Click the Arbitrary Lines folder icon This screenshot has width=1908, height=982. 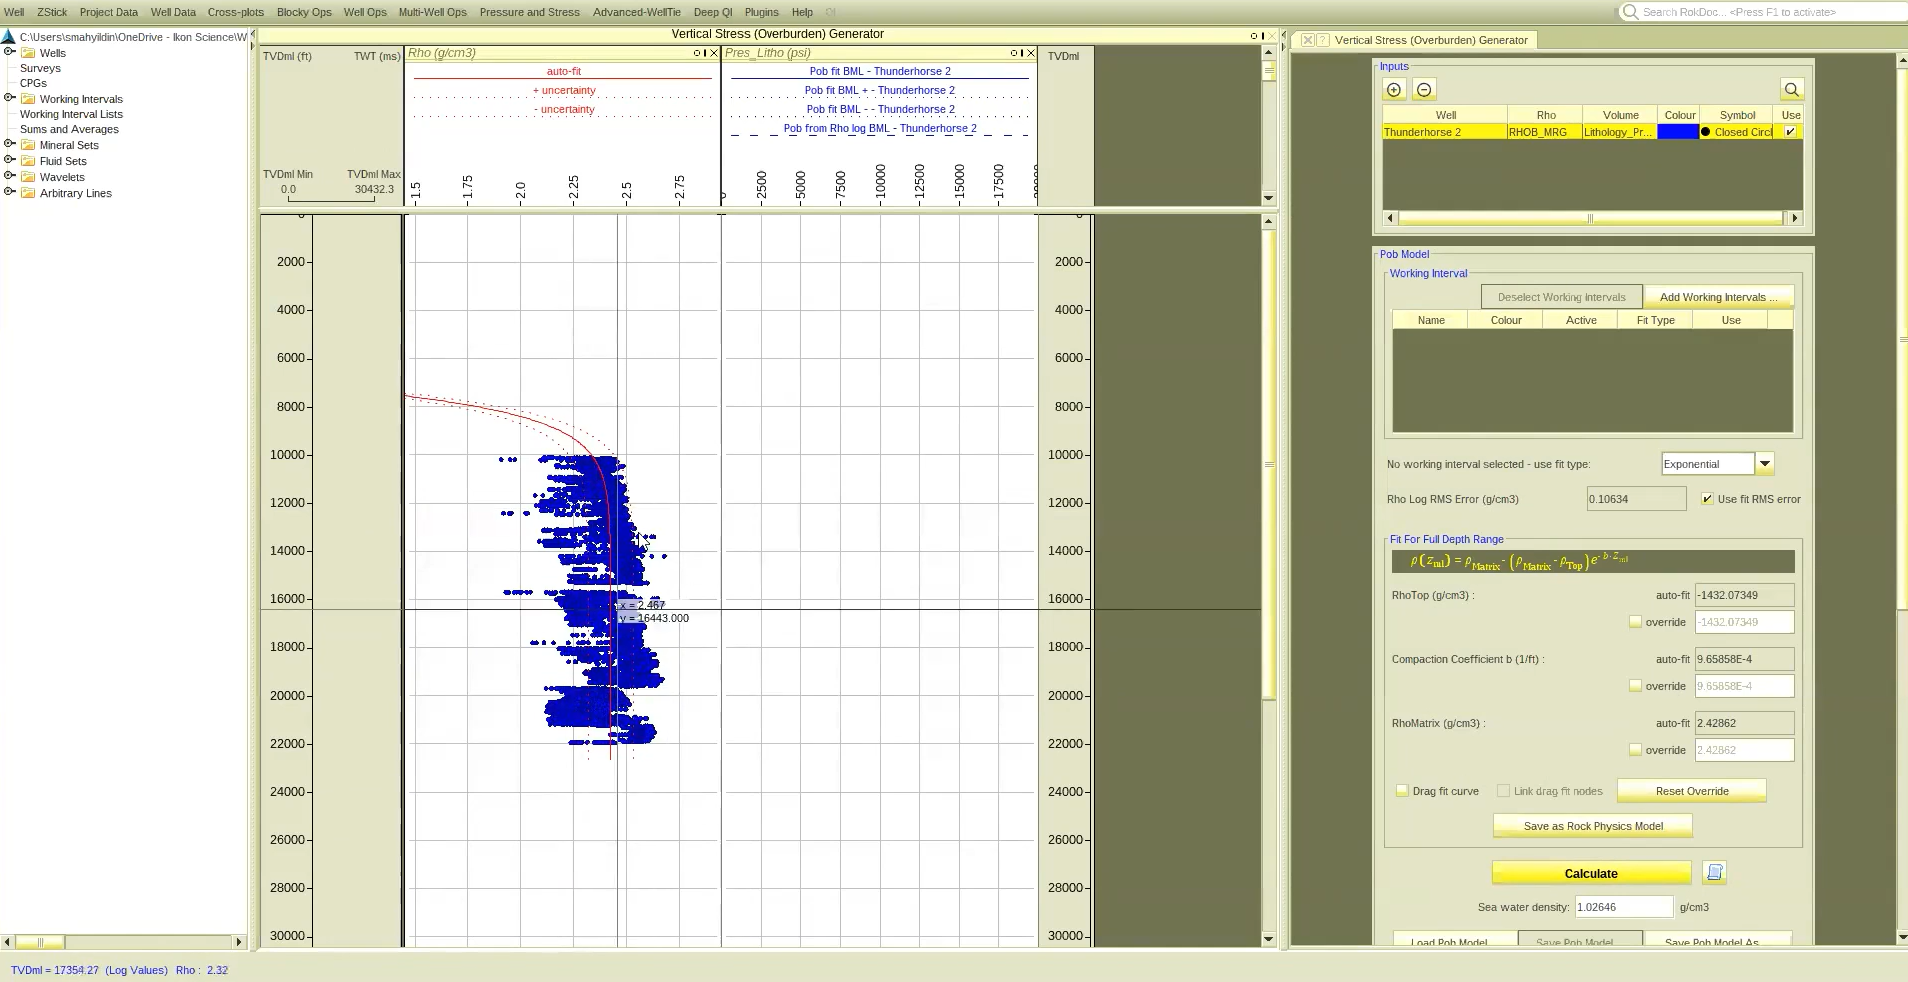[29, 193]
